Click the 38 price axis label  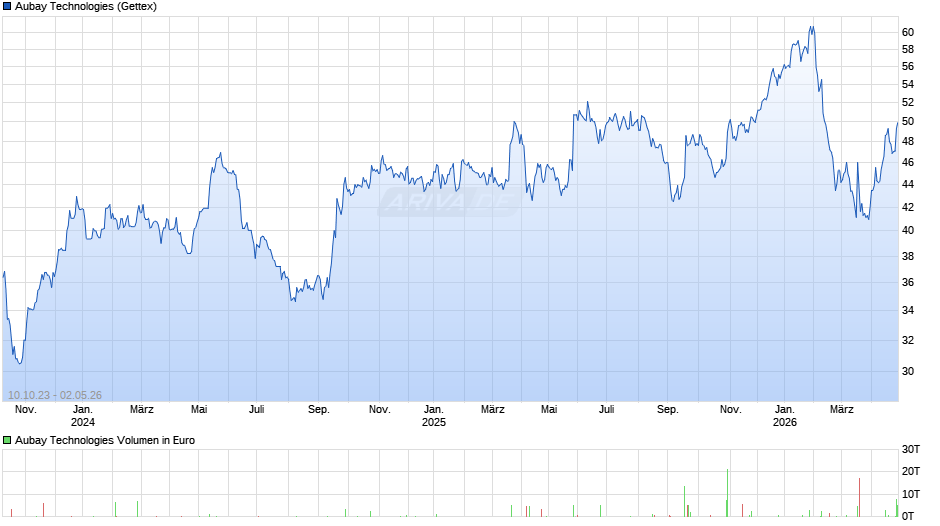pos(908,256)
